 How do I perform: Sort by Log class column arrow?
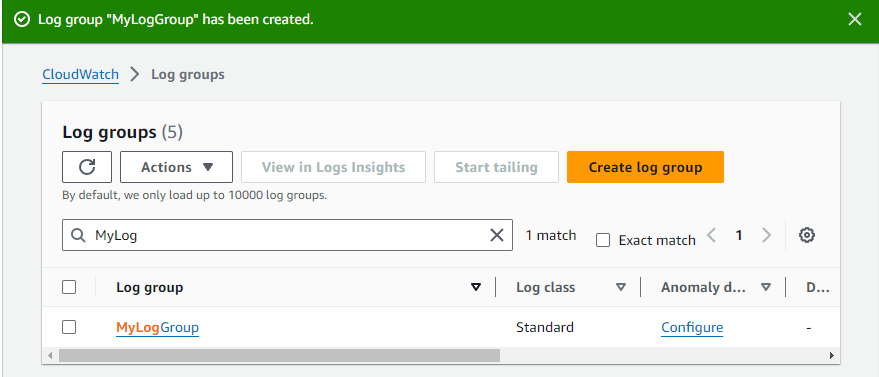point(621,287)
